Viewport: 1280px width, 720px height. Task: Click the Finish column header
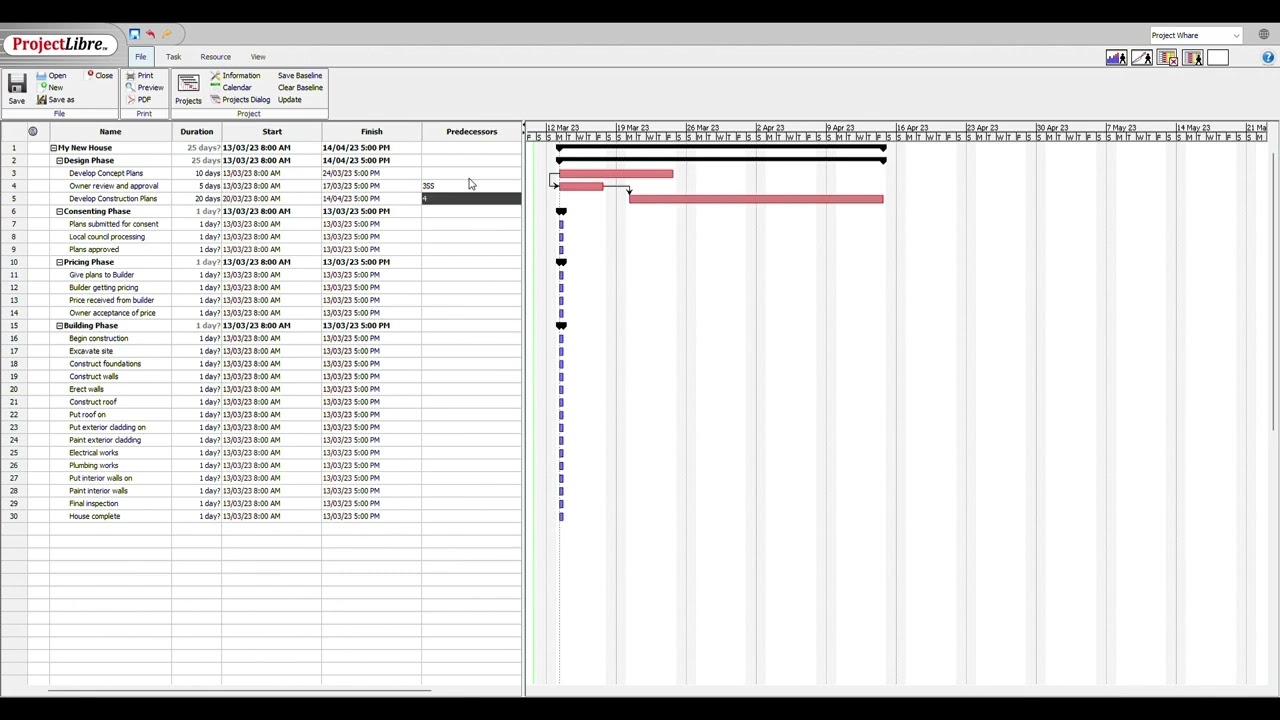click(371, 132)
